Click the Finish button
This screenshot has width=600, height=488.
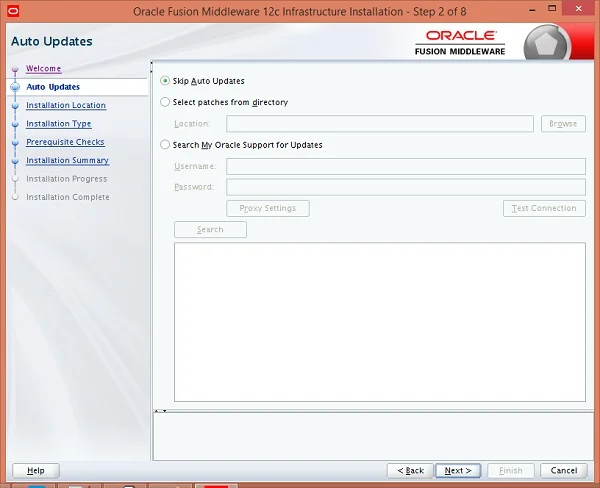[x=510, y=470]
